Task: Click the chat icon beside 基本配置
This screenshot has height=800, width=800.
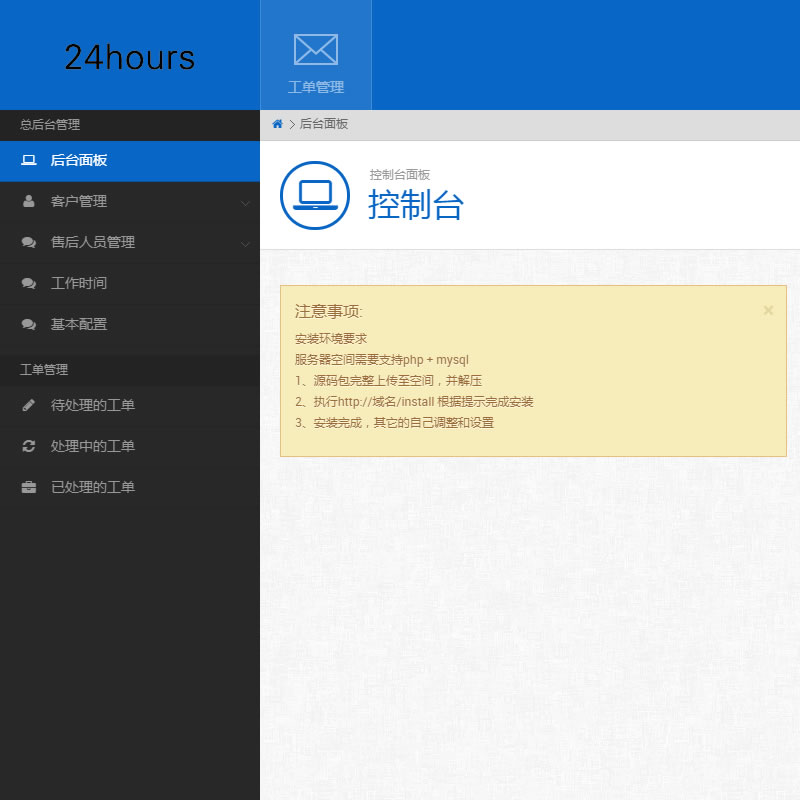Action: [x=28, y=324]
